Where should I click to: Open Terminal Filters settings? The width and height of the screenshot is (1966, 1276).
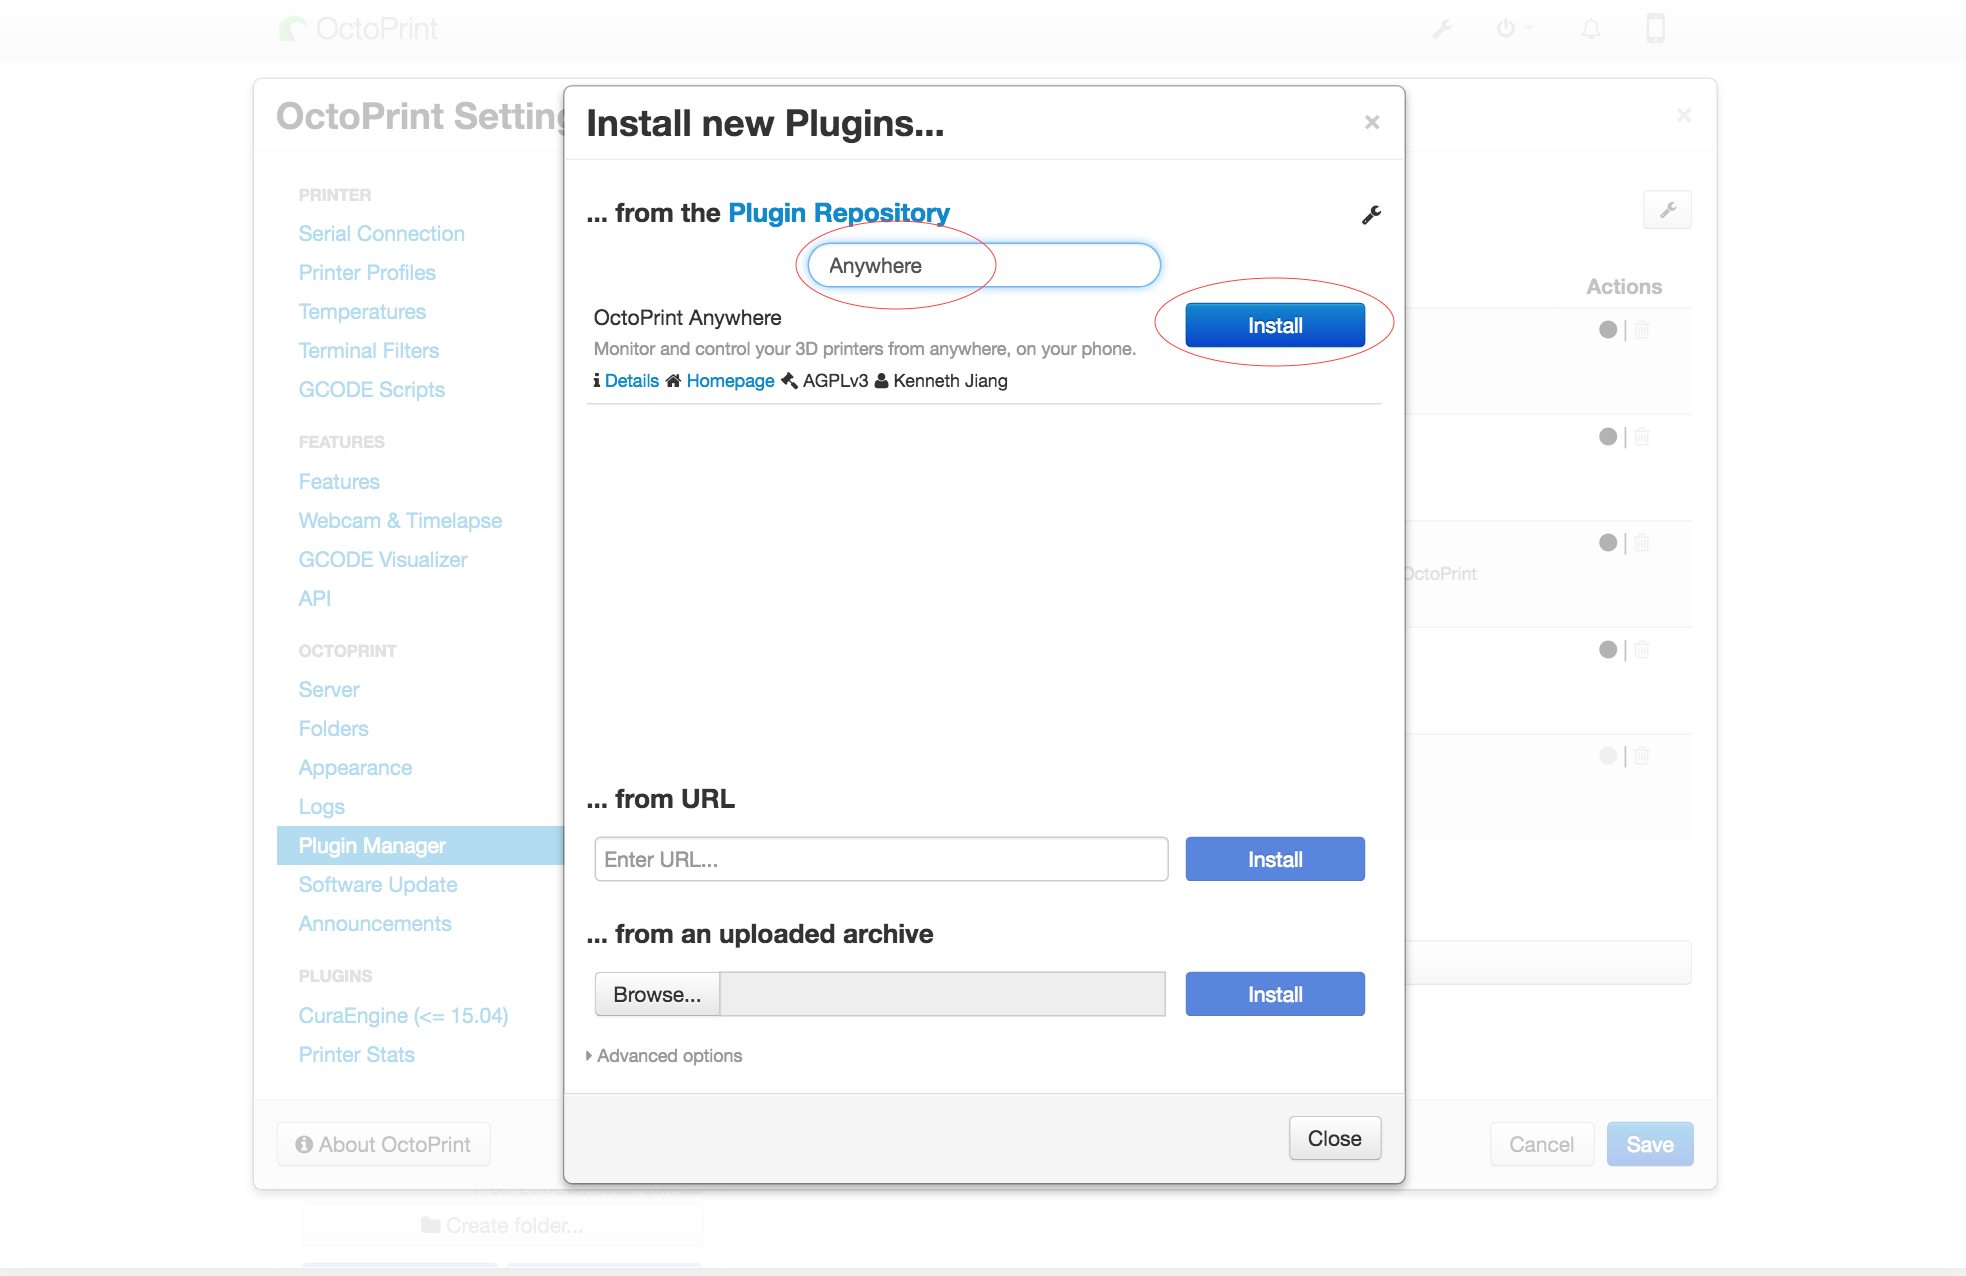(x=369, y=350)
